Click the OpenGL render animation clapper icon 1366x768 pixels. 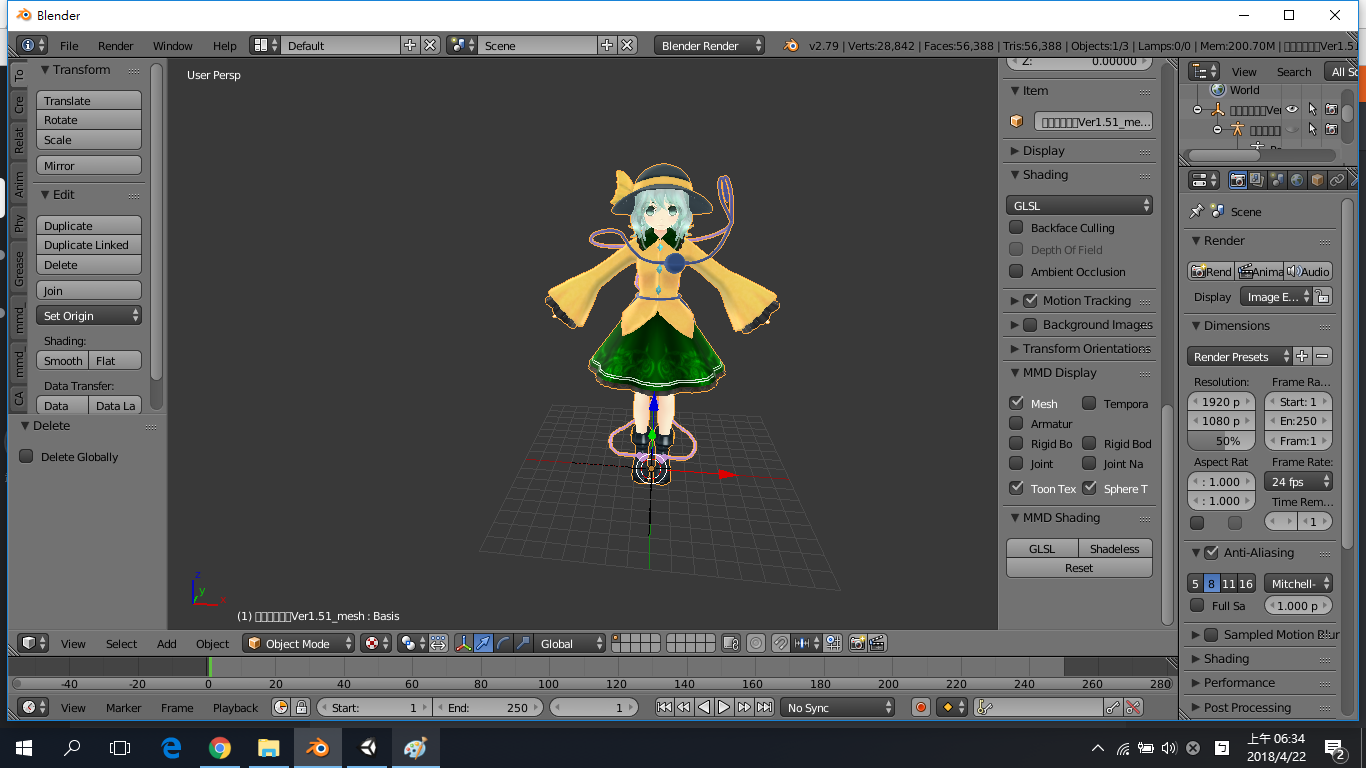tap(877, 643)
